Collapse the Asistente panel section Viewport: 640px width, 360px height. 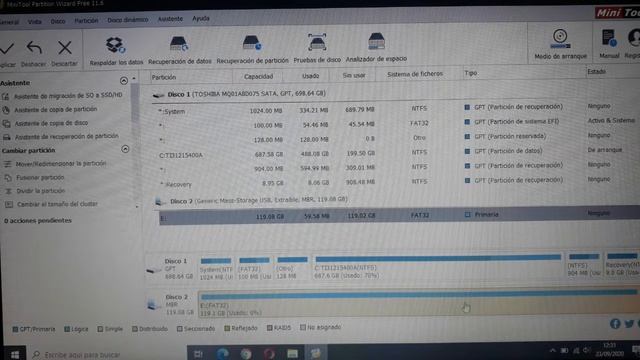click(124, 80)
